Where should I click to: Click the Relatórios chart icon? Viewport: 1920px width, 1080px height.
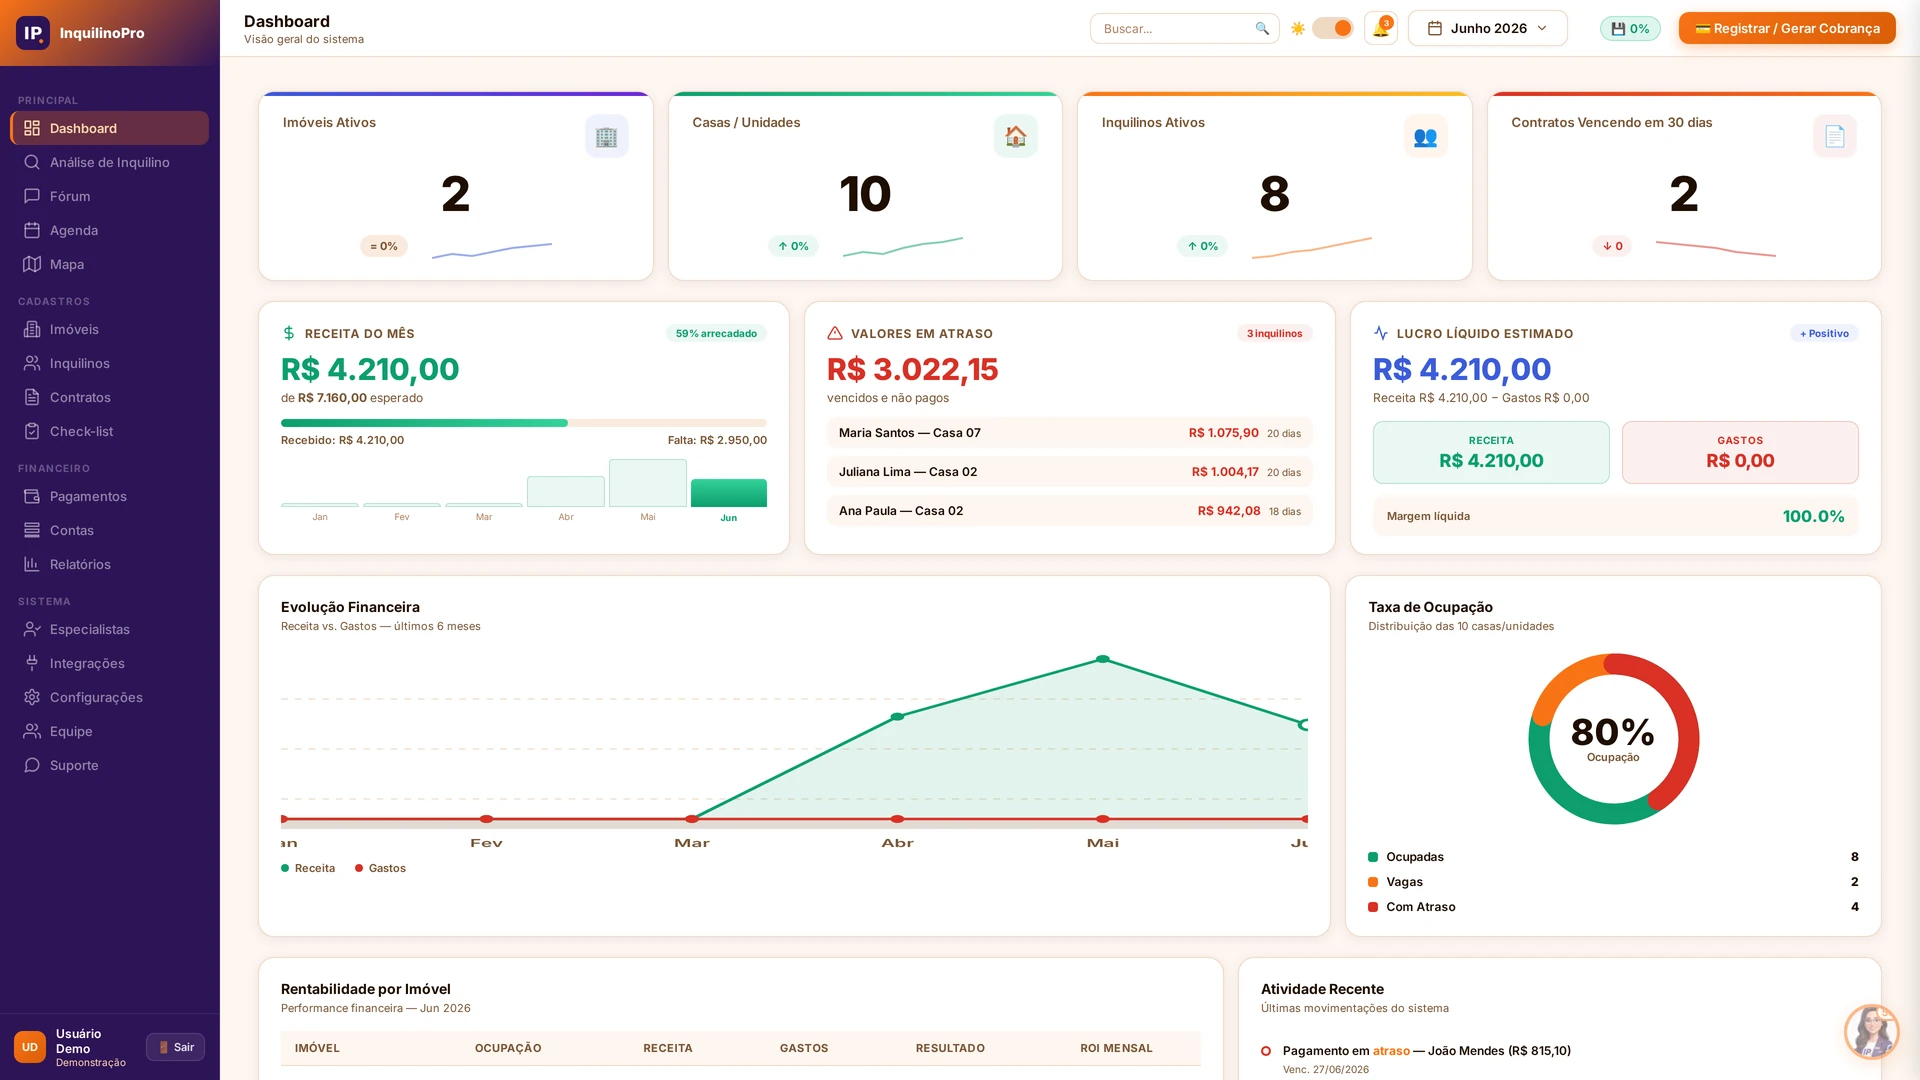tap(32, 564)
